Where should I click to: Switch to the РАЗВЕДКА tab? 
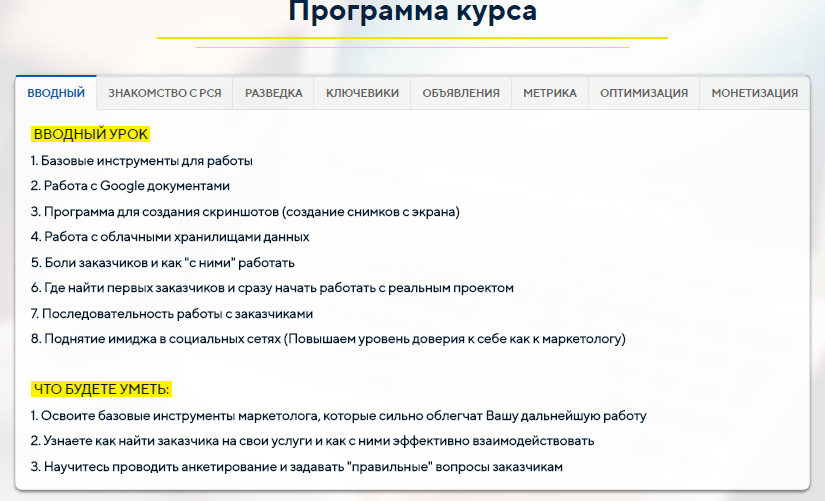tap(274, 93)
